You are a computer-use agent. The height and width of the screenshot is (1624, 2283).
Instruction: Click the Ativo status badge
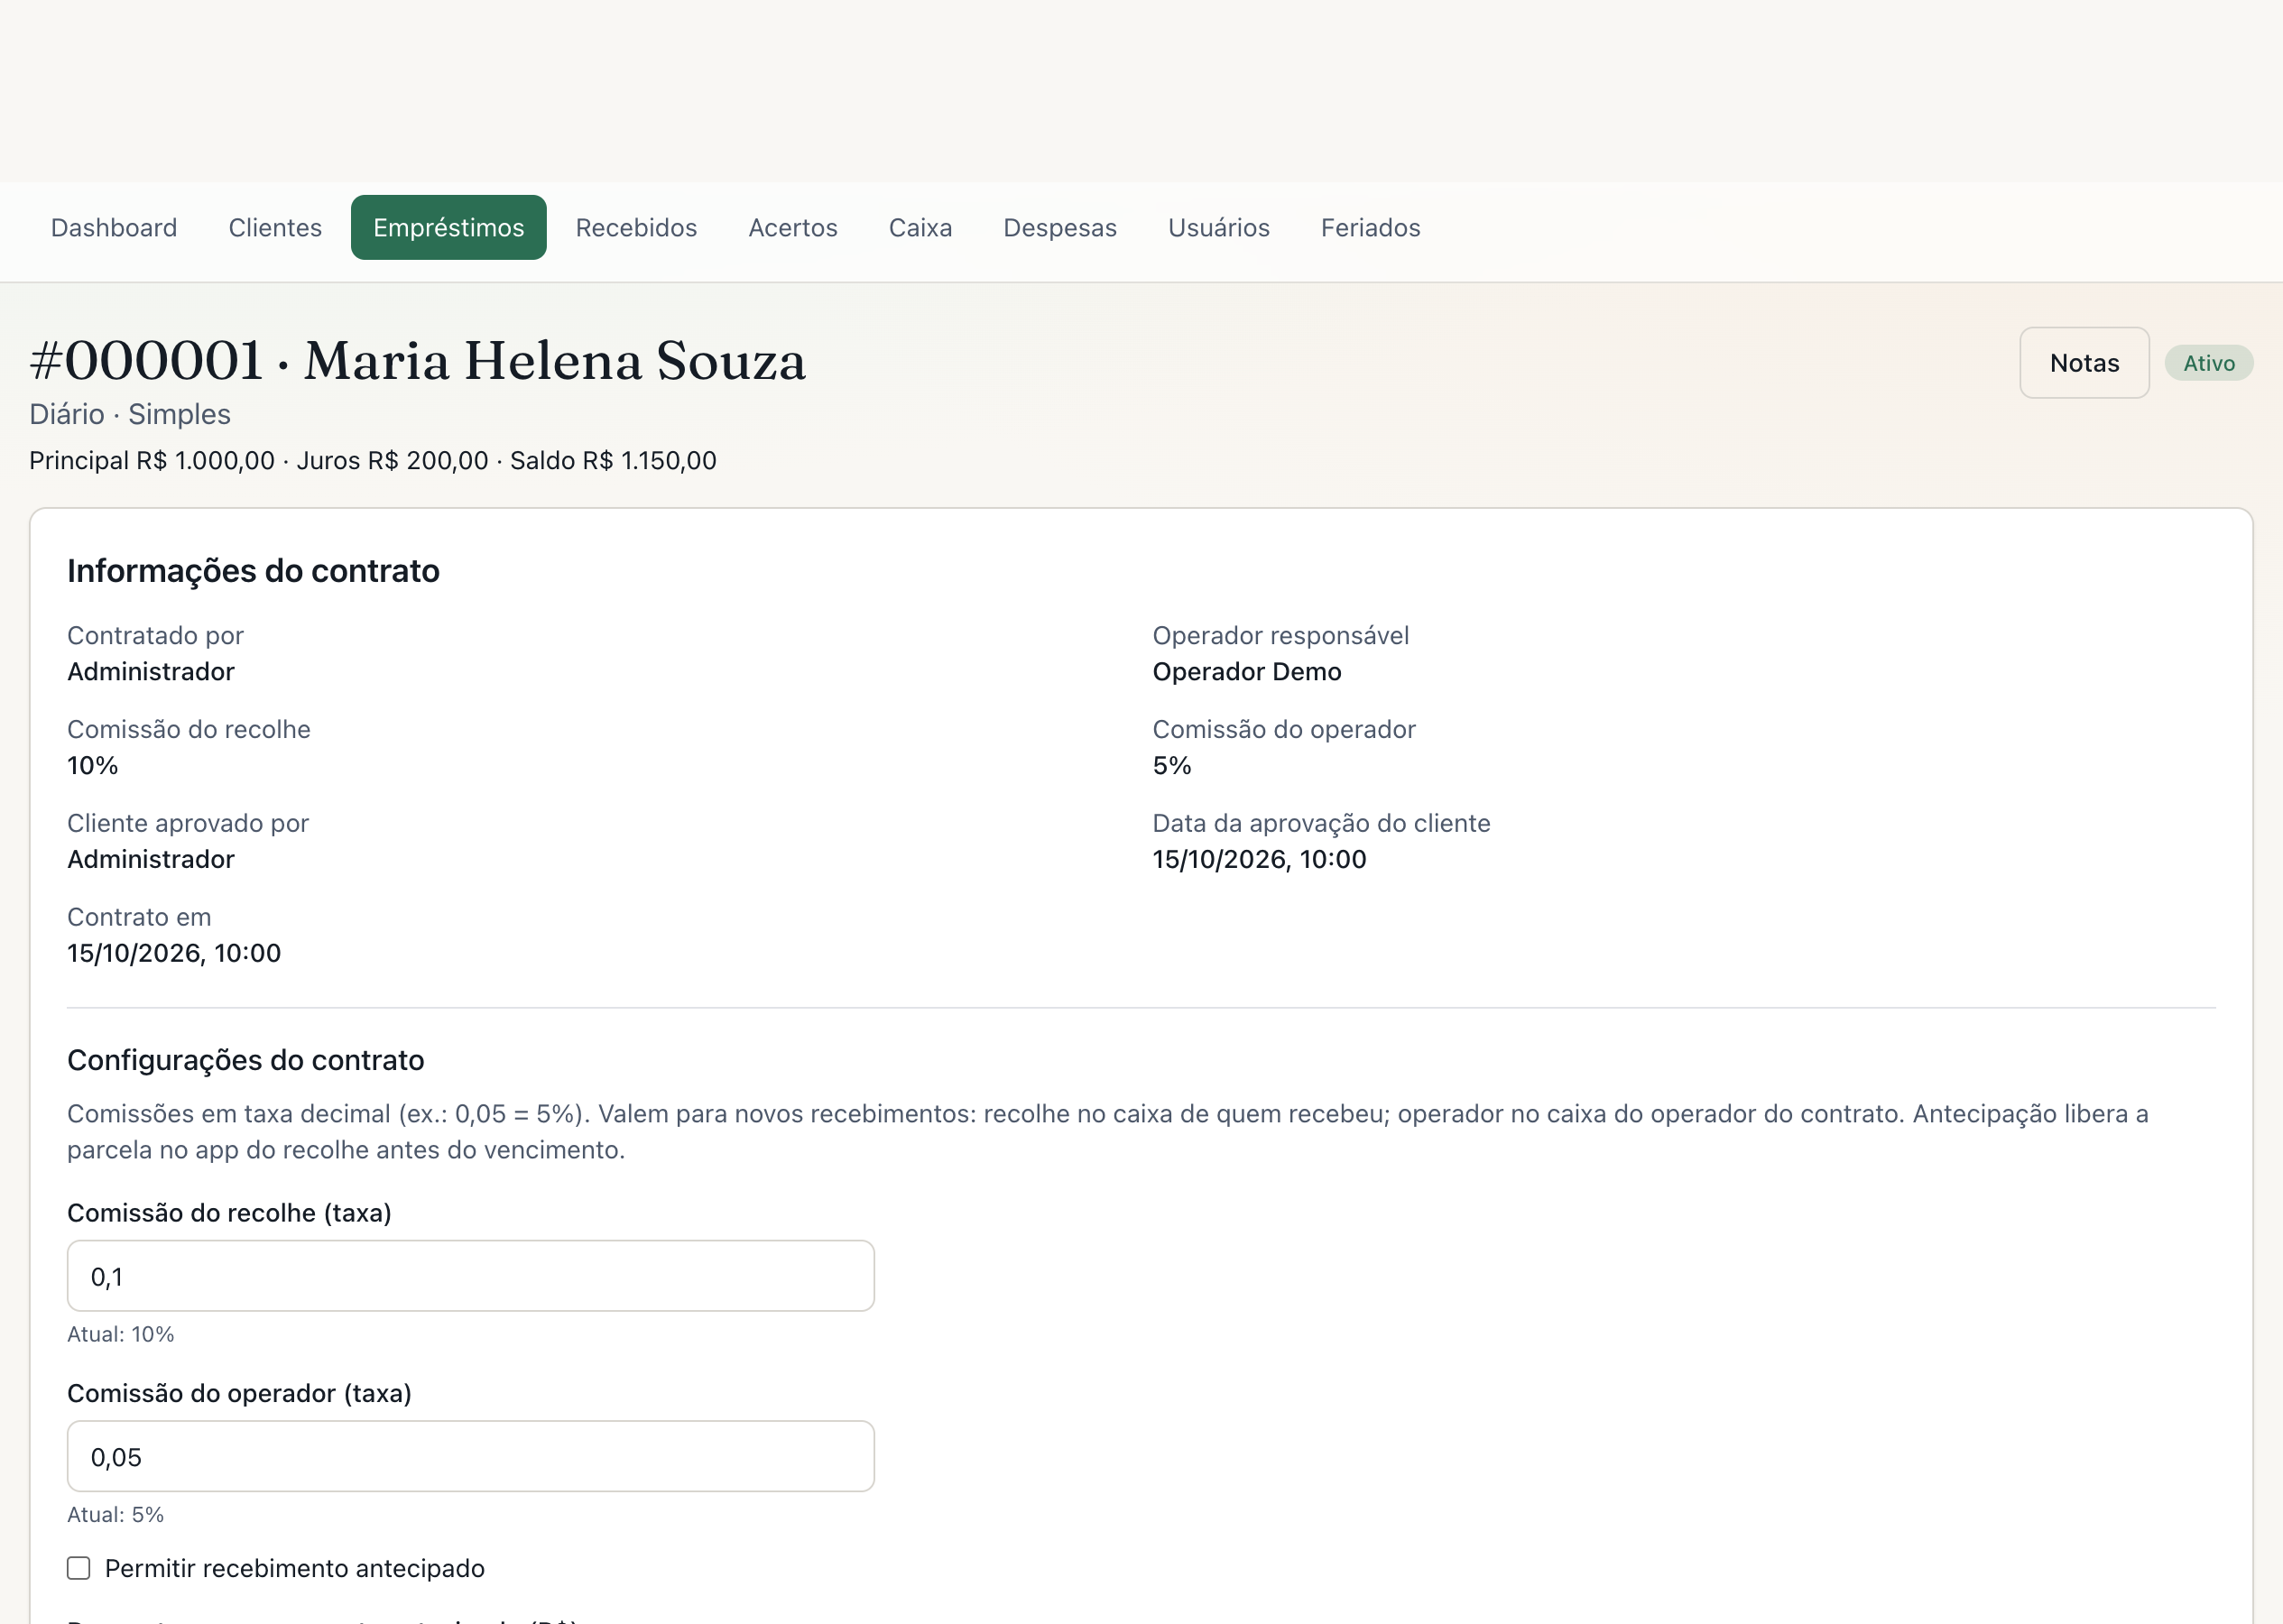pyautogui.click(x=2209, y=363)
